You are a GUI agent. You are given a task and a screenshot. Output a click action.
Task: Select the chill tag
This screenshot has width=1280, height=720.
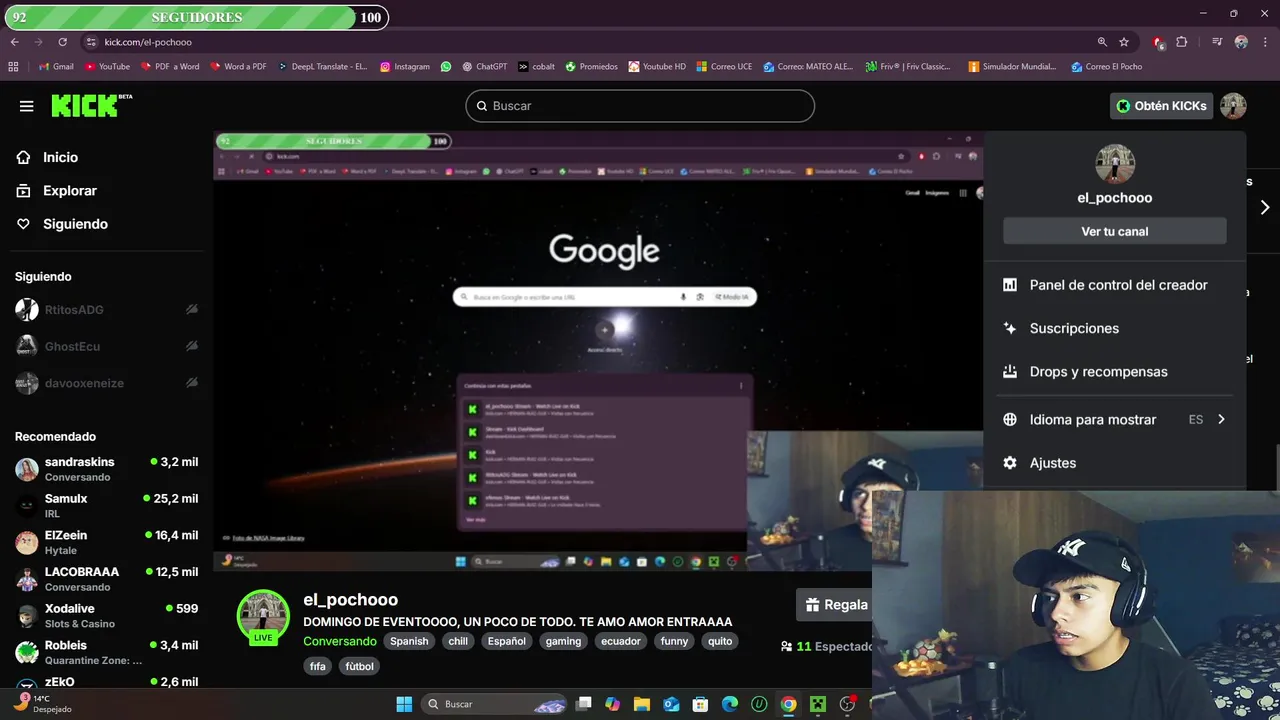(458, 641)
